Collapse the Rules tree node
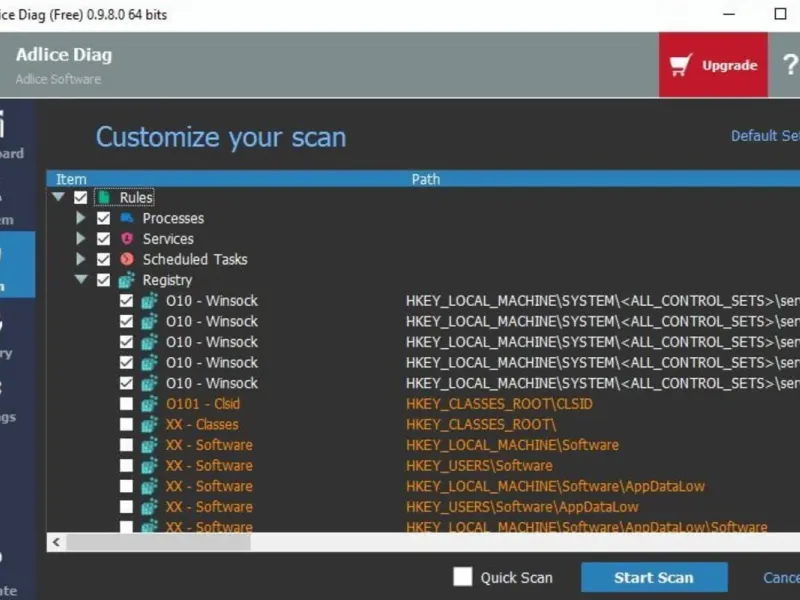 click(58, 196)
